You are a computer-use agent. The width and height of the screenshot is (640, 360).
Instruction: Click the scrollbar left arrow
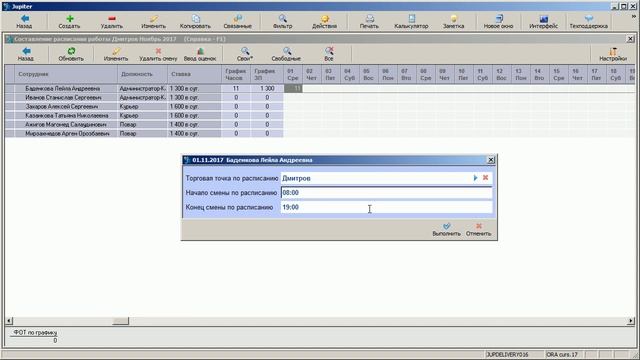(x=9, y=321)
